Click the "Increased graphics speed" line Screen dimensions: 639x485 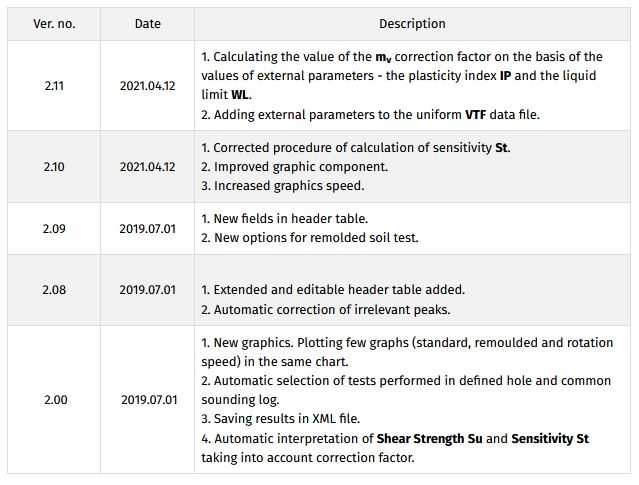[x=283, y=185]
